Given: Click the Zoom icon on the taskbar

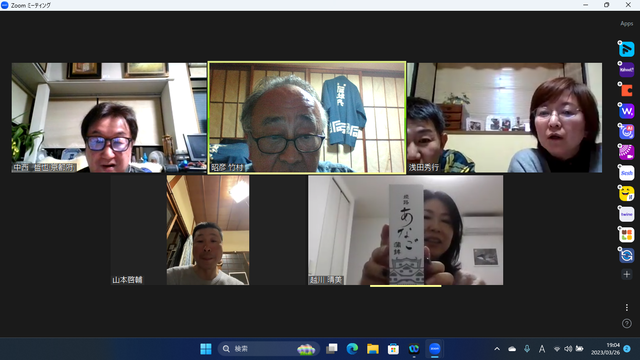Looking at the screenshot, I should 435,349.
